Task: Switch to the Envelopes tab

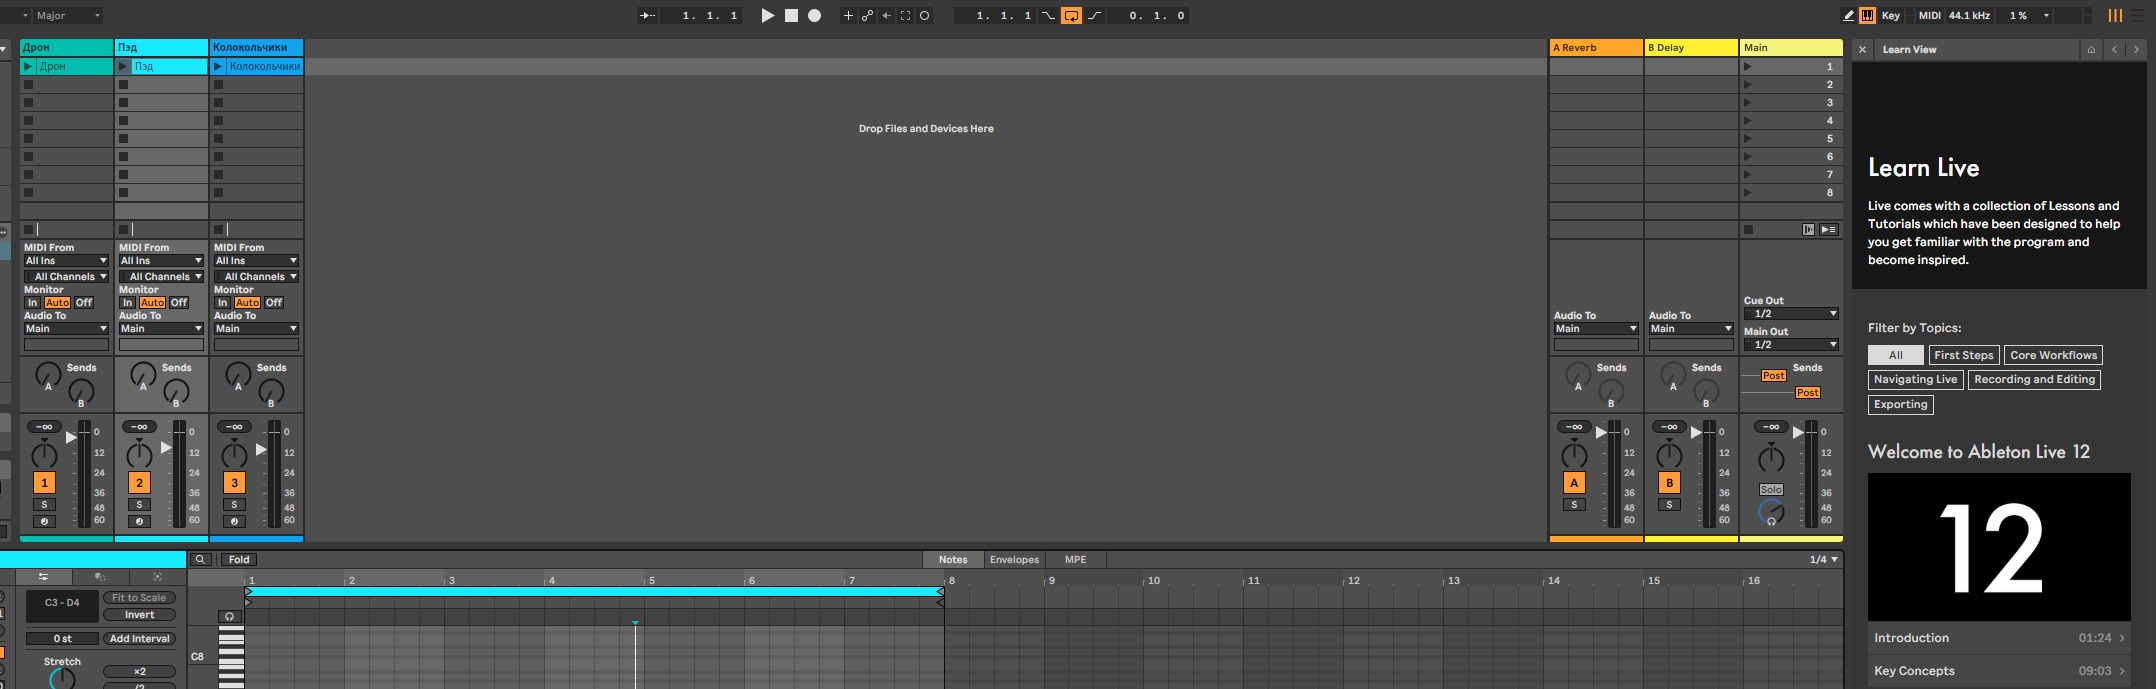Action: 1014,560
